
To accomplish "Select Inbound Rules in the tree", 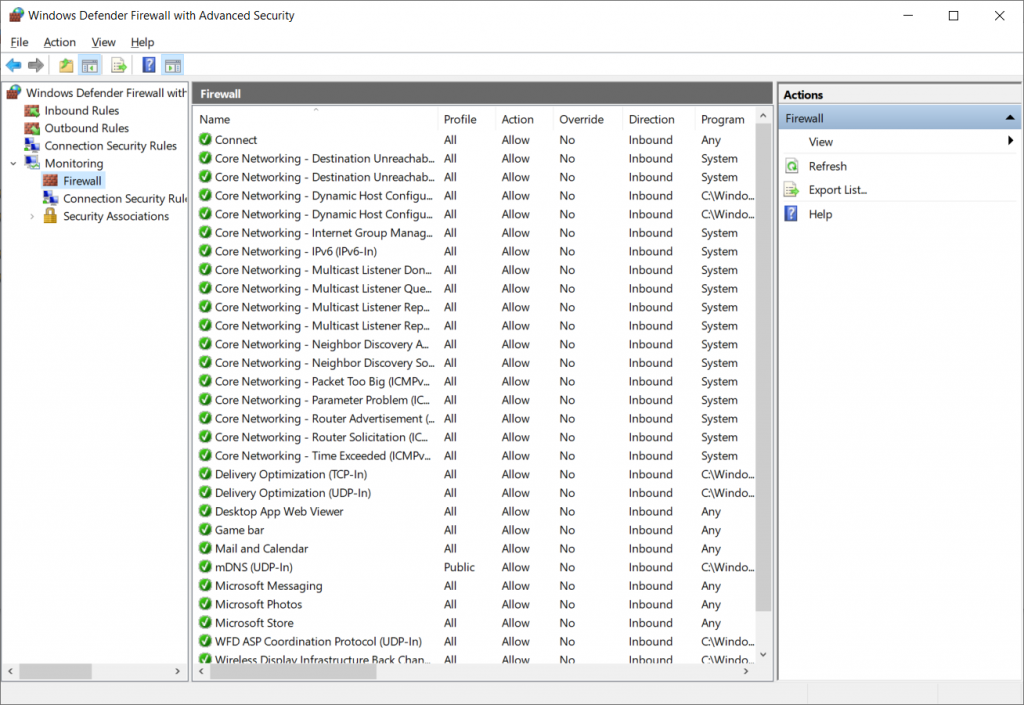I will [x=82, y=110].
